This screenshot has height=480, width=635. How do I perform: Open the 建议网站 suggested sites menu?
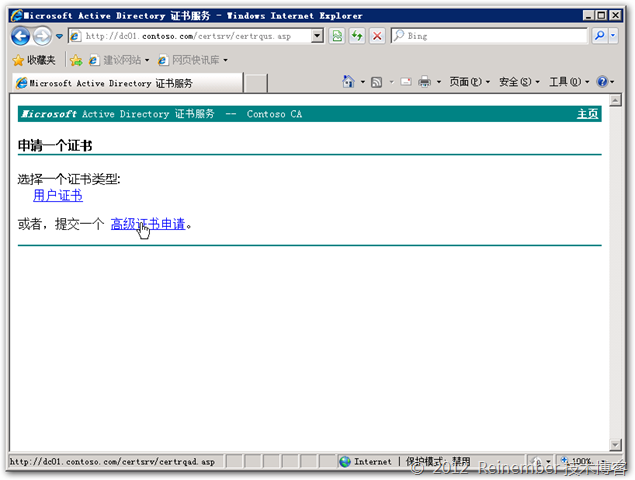119,60
